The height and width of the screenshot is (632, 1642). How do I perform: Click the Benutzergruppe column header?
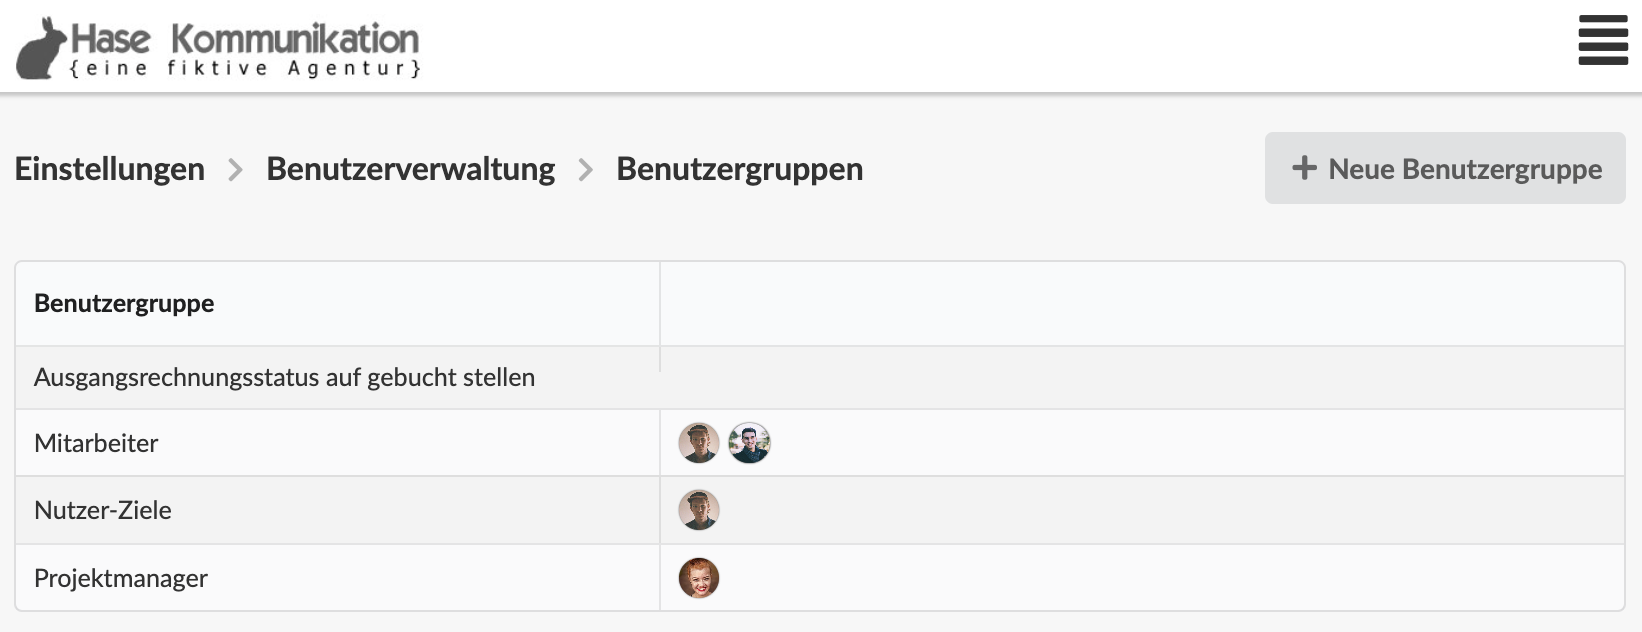[x=124, y=303]
